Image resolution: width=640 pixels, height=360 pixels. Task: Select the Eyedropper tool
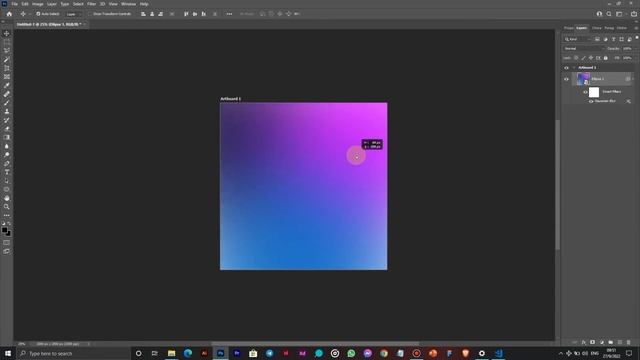[7, 85]
